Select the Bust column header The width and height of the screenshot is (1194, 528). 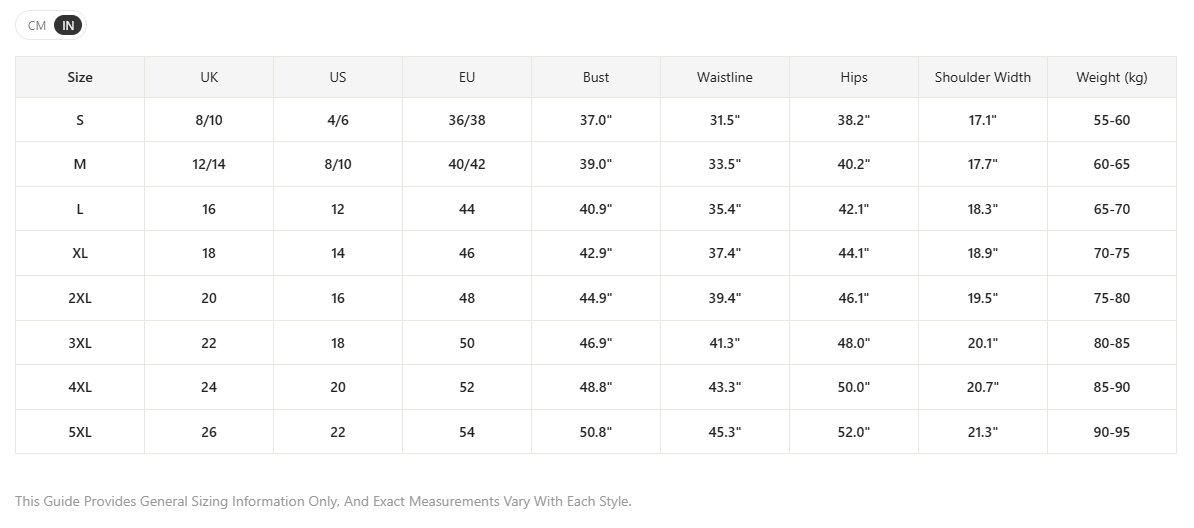(595, 77)
